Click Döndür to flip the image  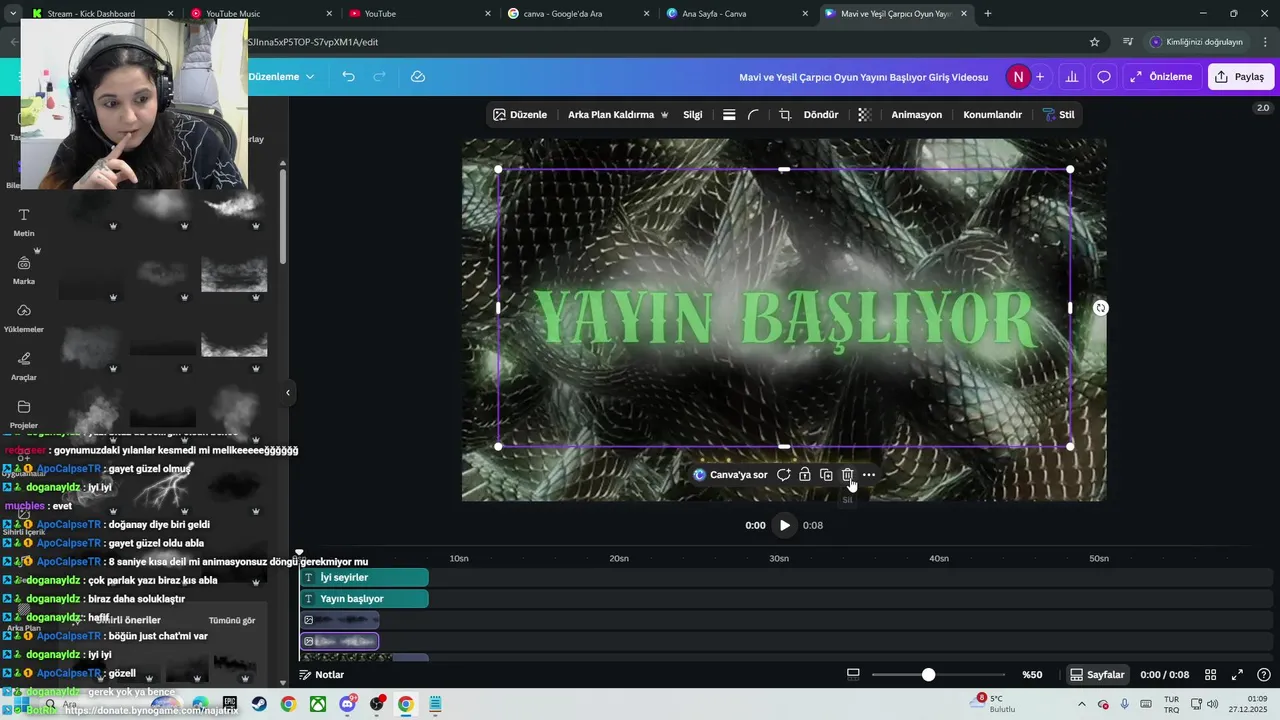821,115
